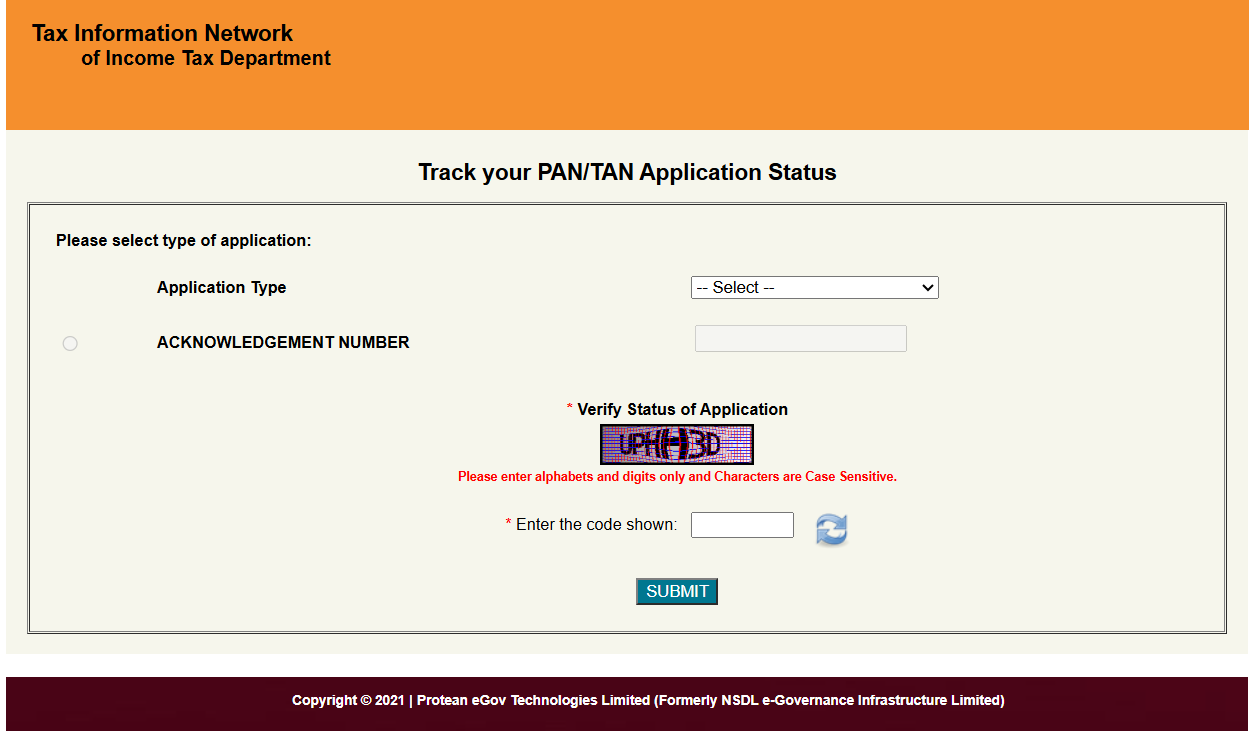Select the Acknowledgement Number radio button
This screenshot has height=745, width=1252.
pos(70,343)
